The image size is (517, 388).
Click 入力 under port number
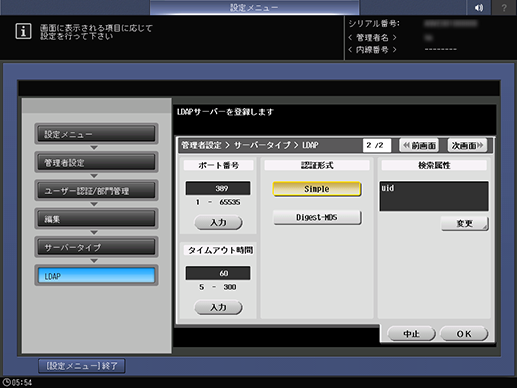(218, 222)
